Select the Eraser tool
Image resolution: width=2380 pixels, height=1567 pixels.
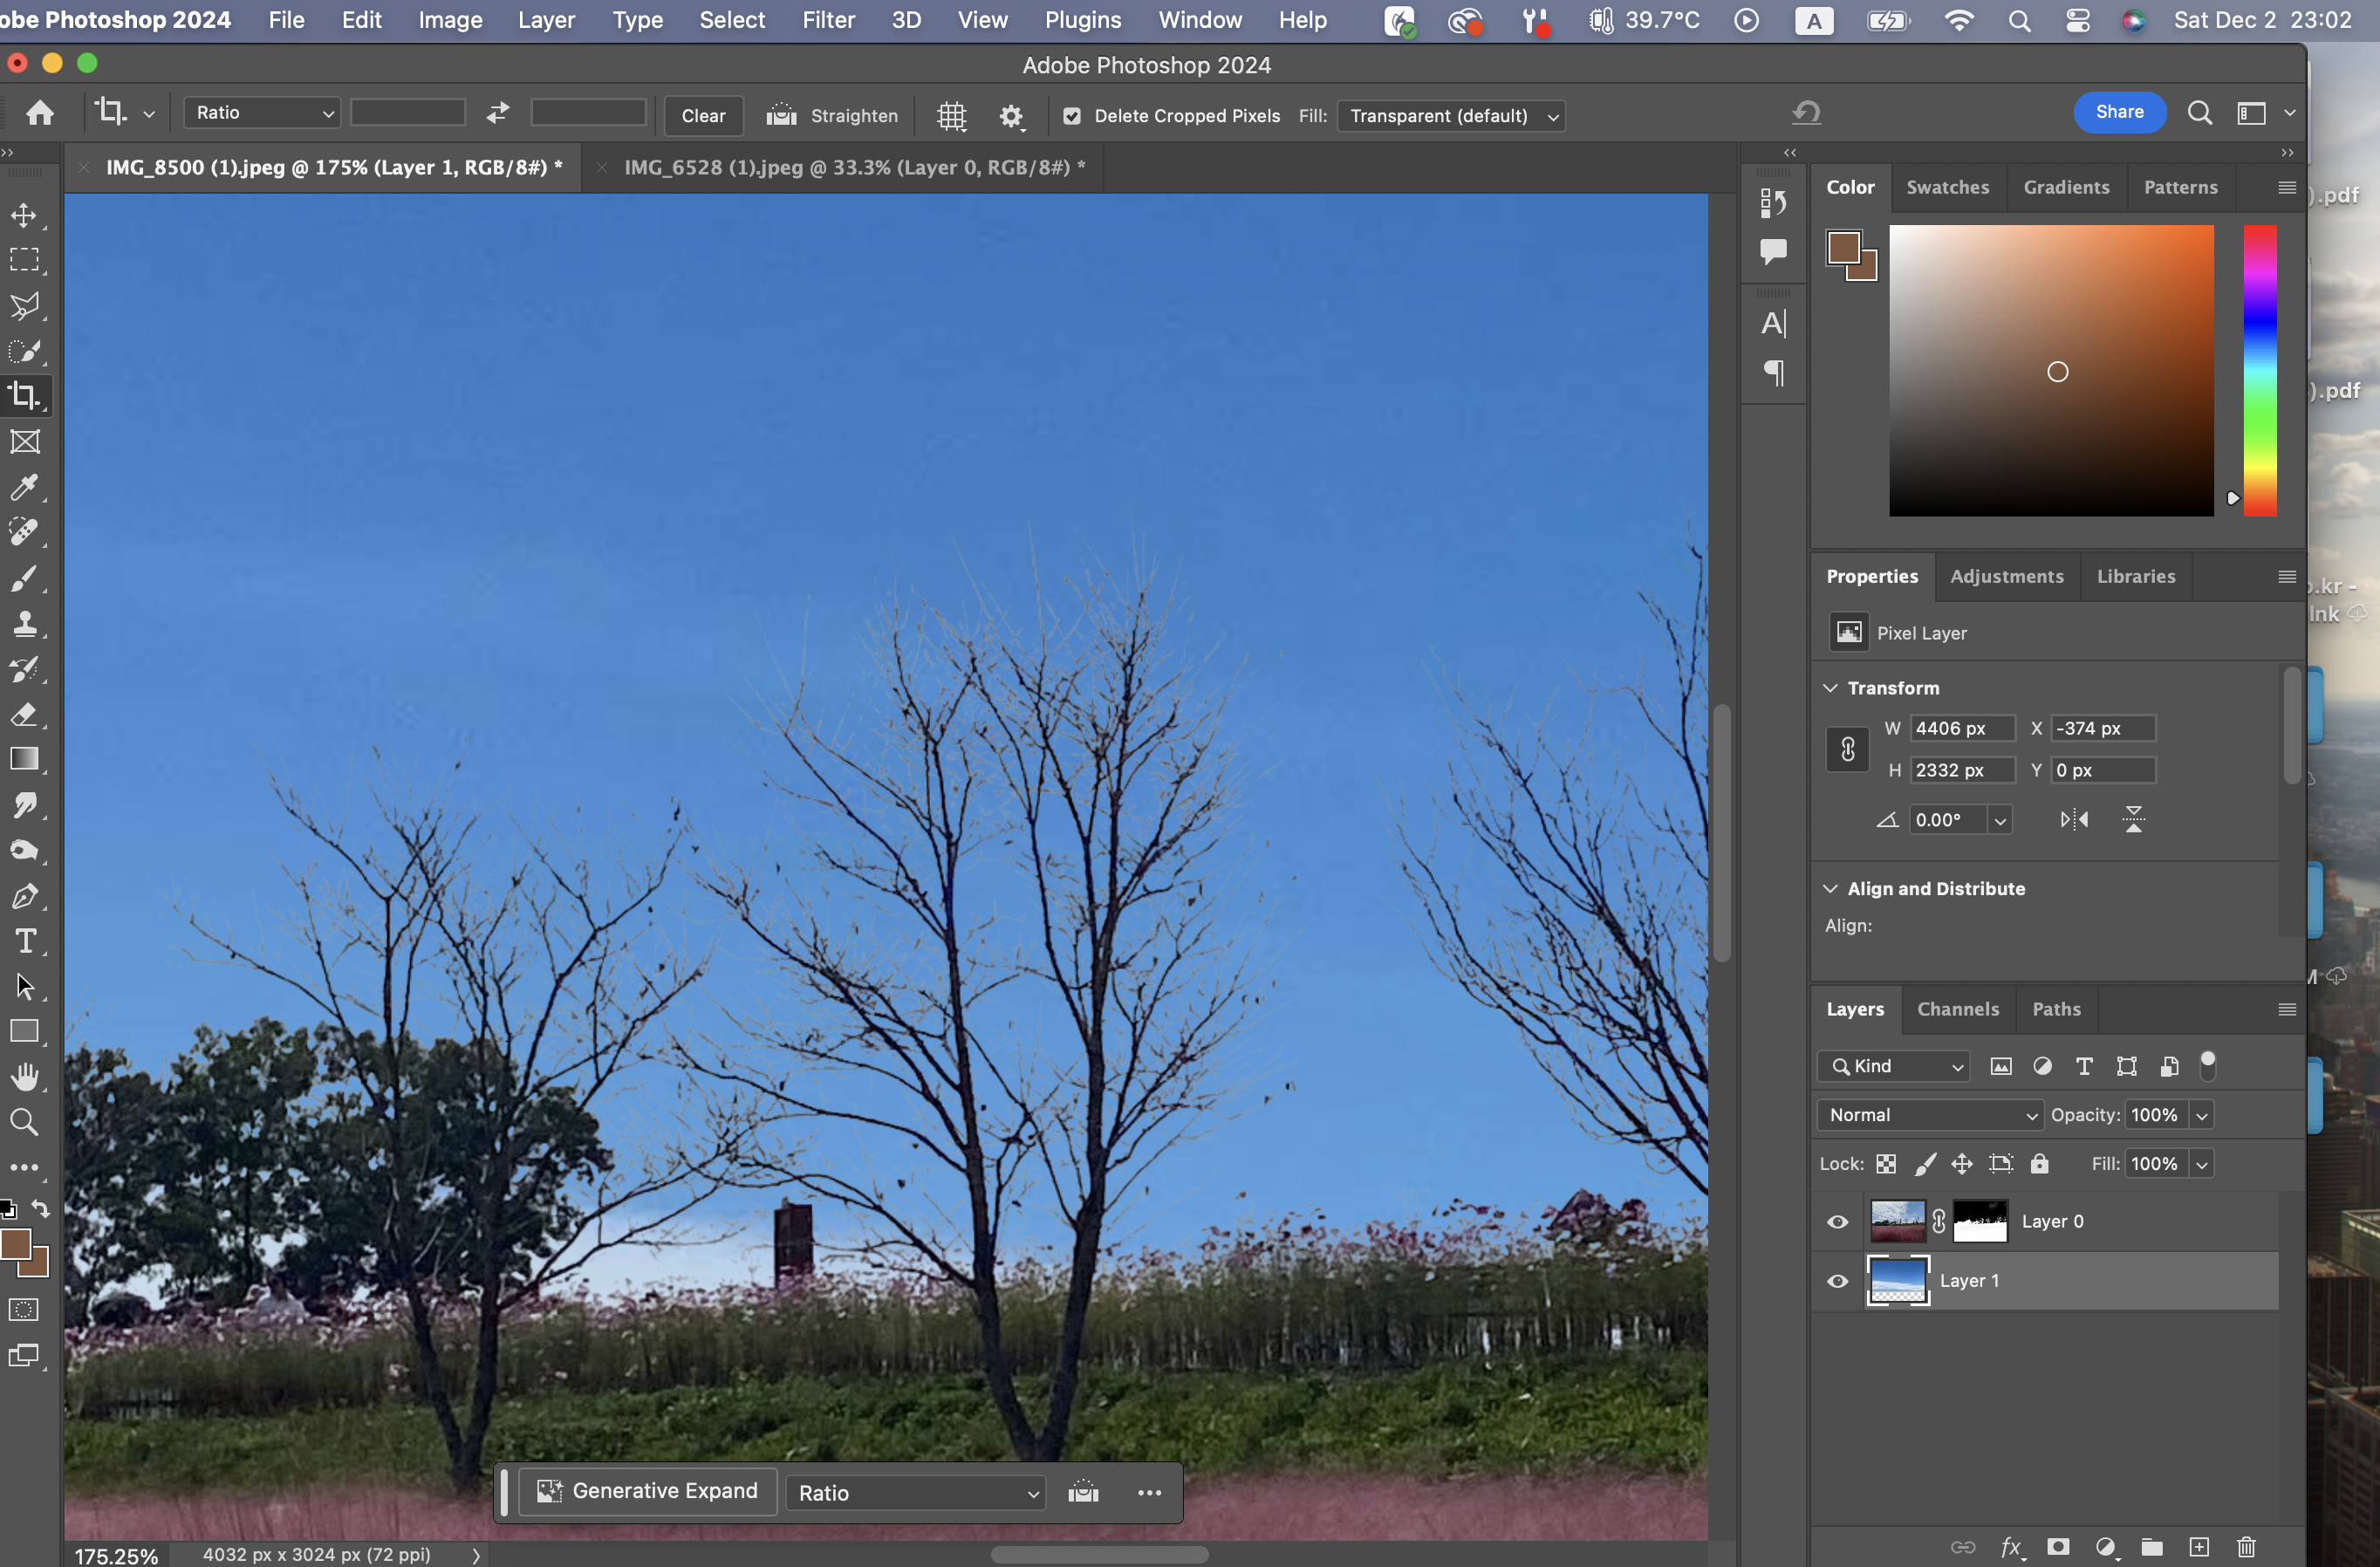tap(24, 714)
